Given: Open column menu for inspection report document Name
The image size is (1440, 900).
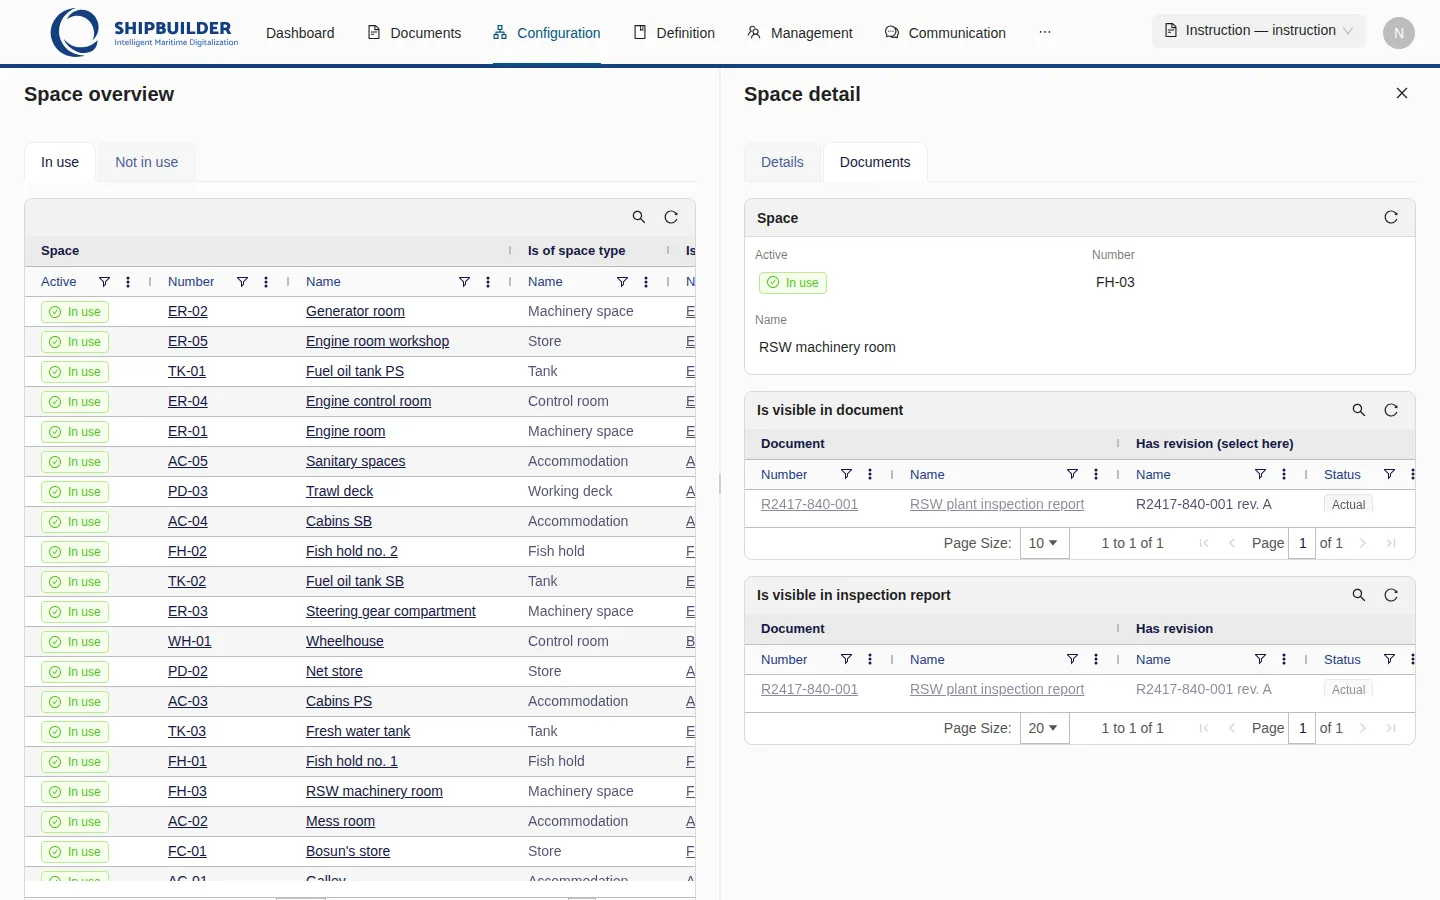Looking at the screenshot, I should (1096, 659).
